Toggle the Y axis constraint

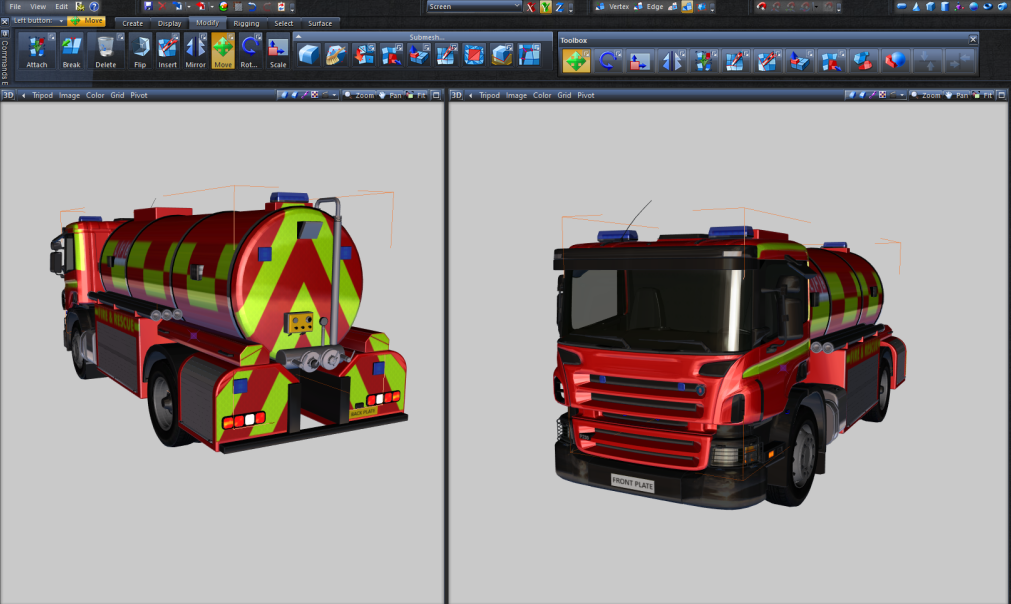tap(545, 7)
